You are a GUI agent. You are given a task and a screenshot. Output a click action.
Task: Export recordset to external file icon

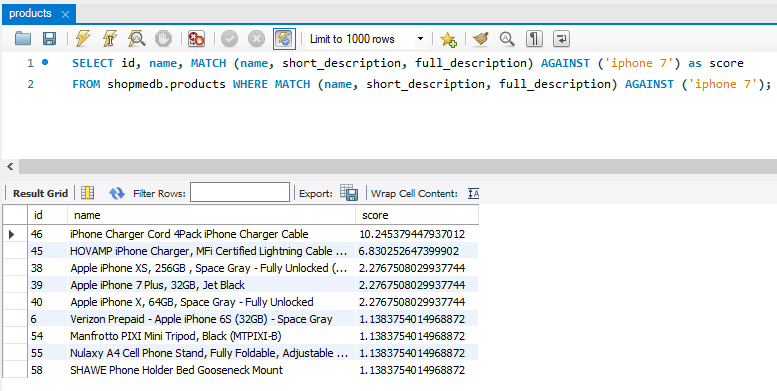tap(349, 193)
